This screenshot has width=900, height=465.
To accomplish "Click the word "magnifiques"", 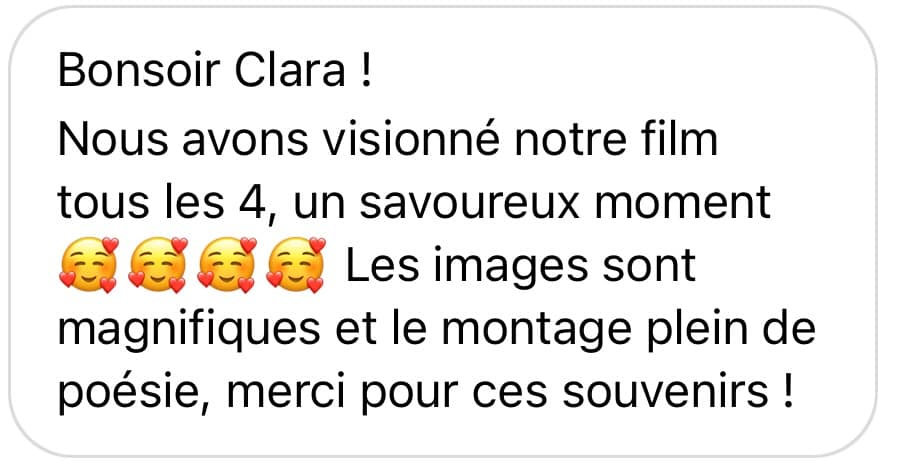I will [189, 332].
